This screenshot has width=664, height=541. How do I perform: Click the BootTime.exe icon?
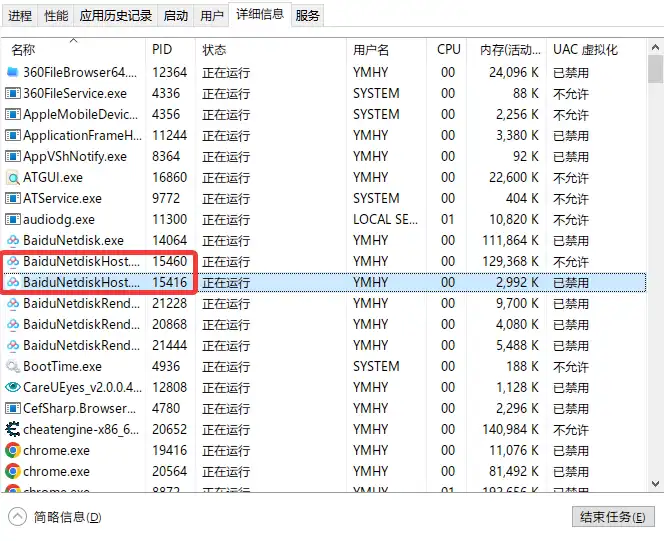pyautogui.click(x=13, y=366)
